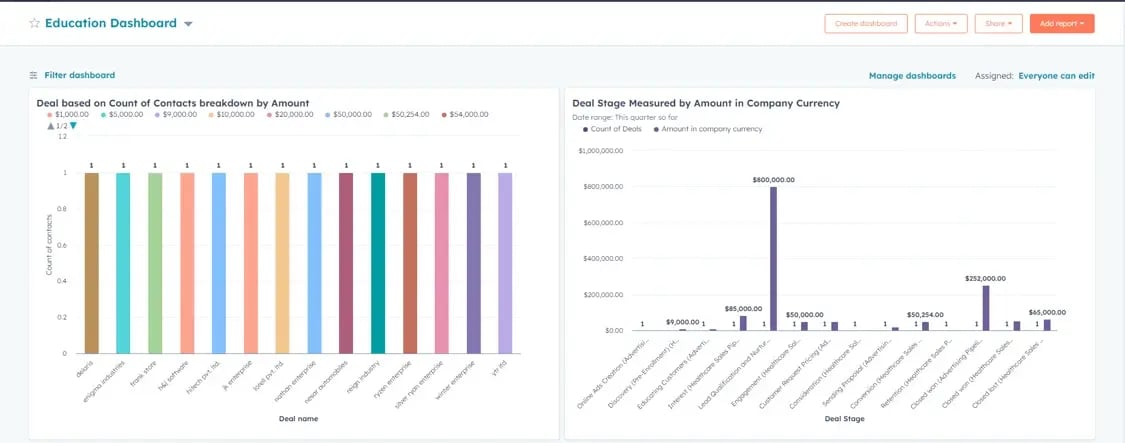Click Everyone can edit permission link
The width and height of the screenshot is (1125, 443).
[x=1056, y=75]
